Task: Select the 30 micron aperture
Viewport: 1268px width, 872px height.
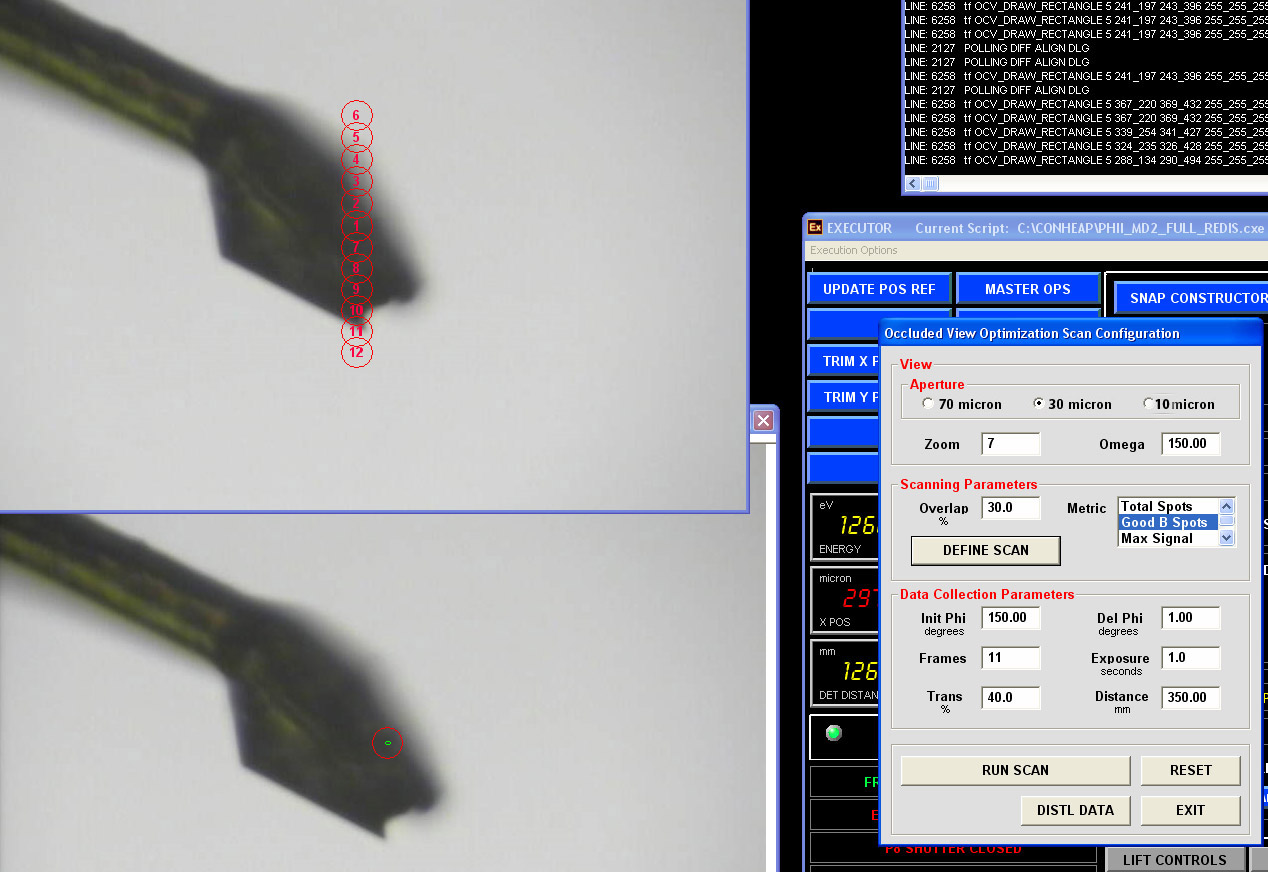Action: click(x=1039, y=404)
